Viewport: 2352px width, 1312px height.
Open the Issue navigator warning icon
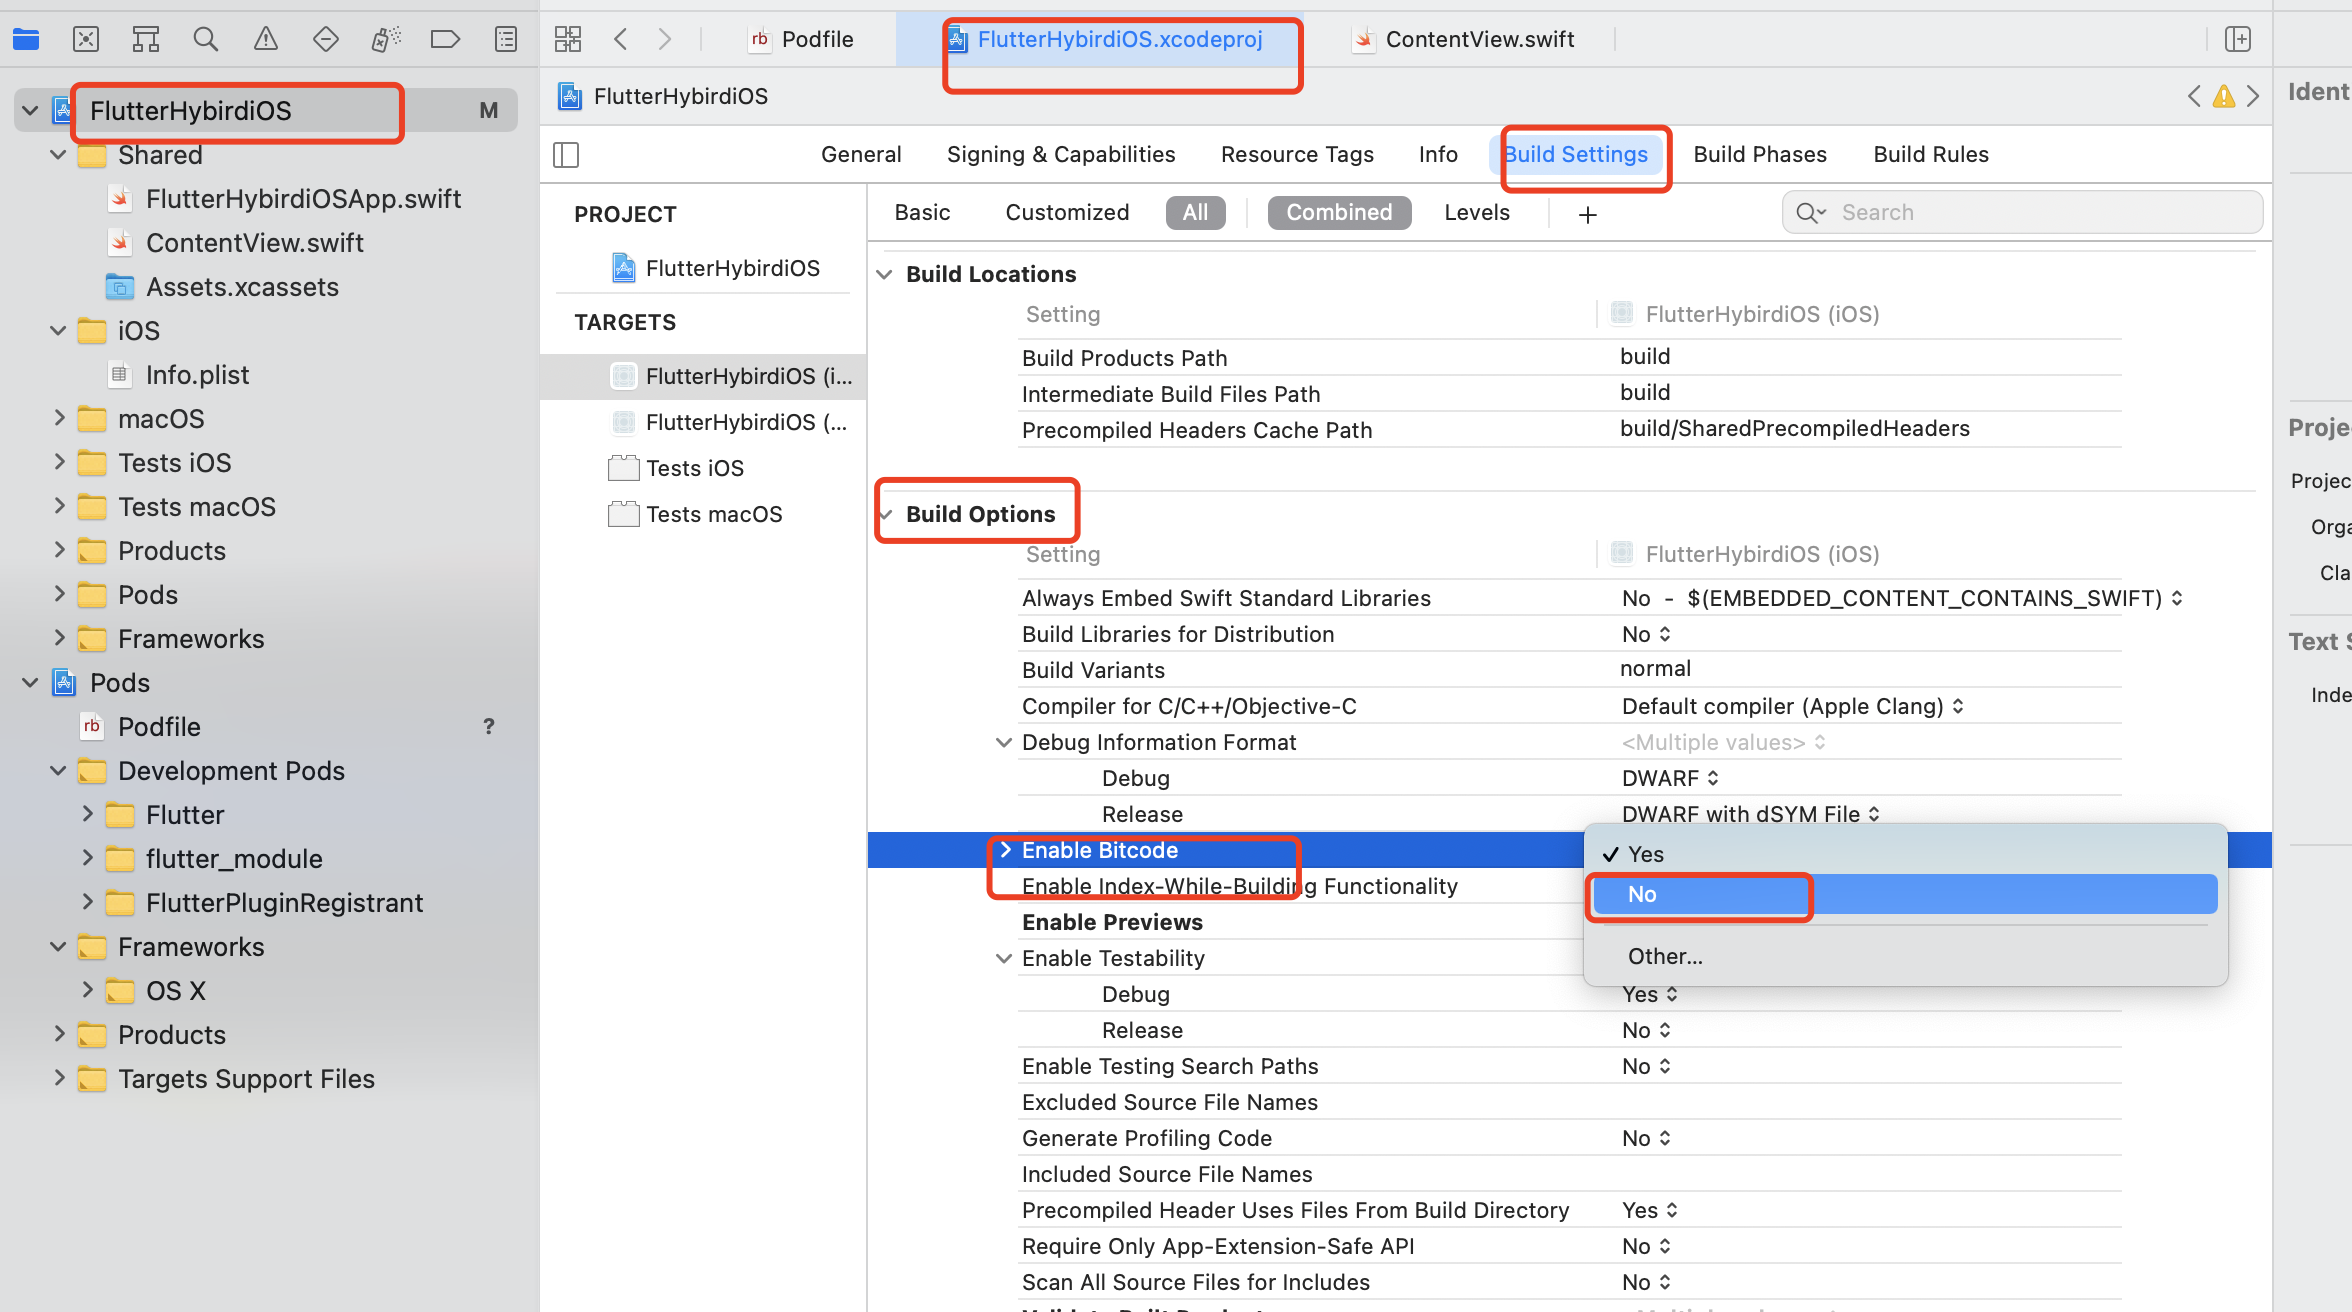point(266,39)
